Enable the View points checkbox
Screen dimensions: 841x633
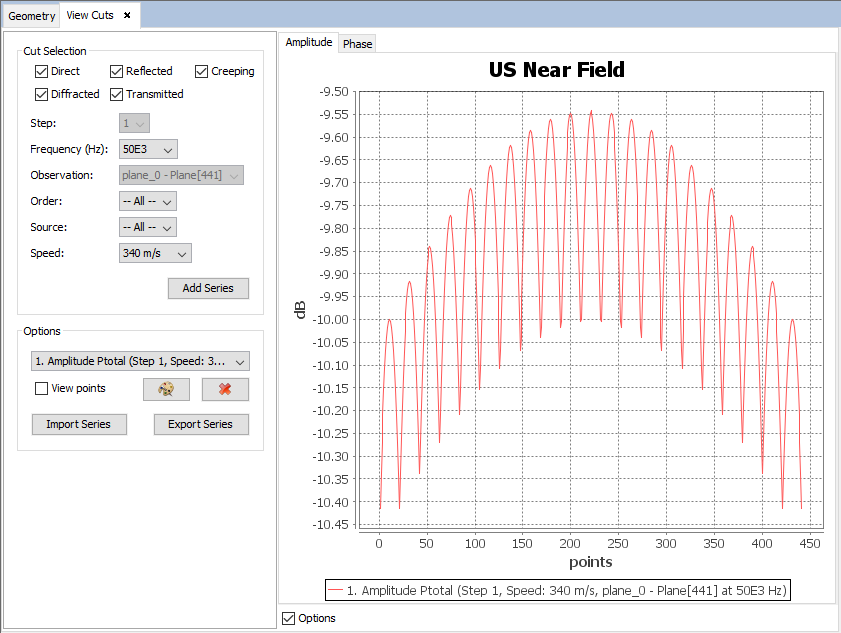(41, 388)
